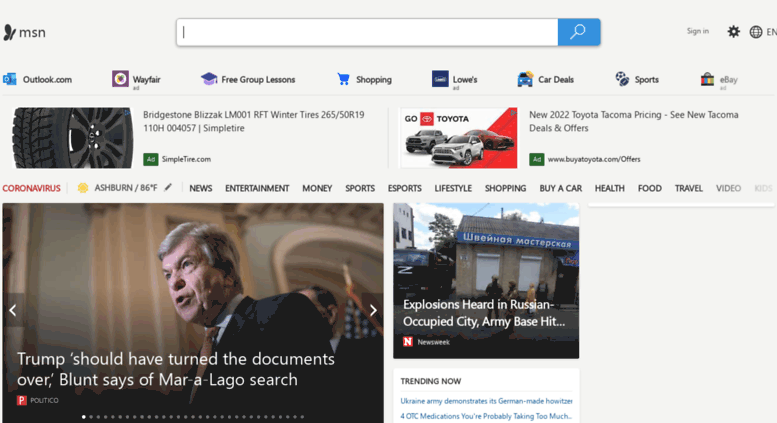
Task: Open the Bridgestone Blizzak tire ad headline
Action: 254,121
